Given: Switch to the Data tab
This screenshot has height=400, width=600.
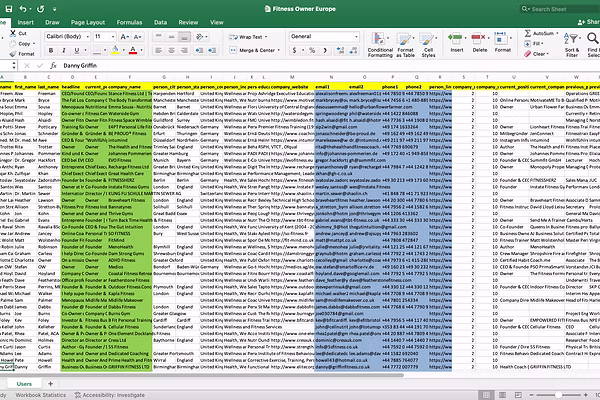Looking at the screenshot, I should click(x=160, y=23).
